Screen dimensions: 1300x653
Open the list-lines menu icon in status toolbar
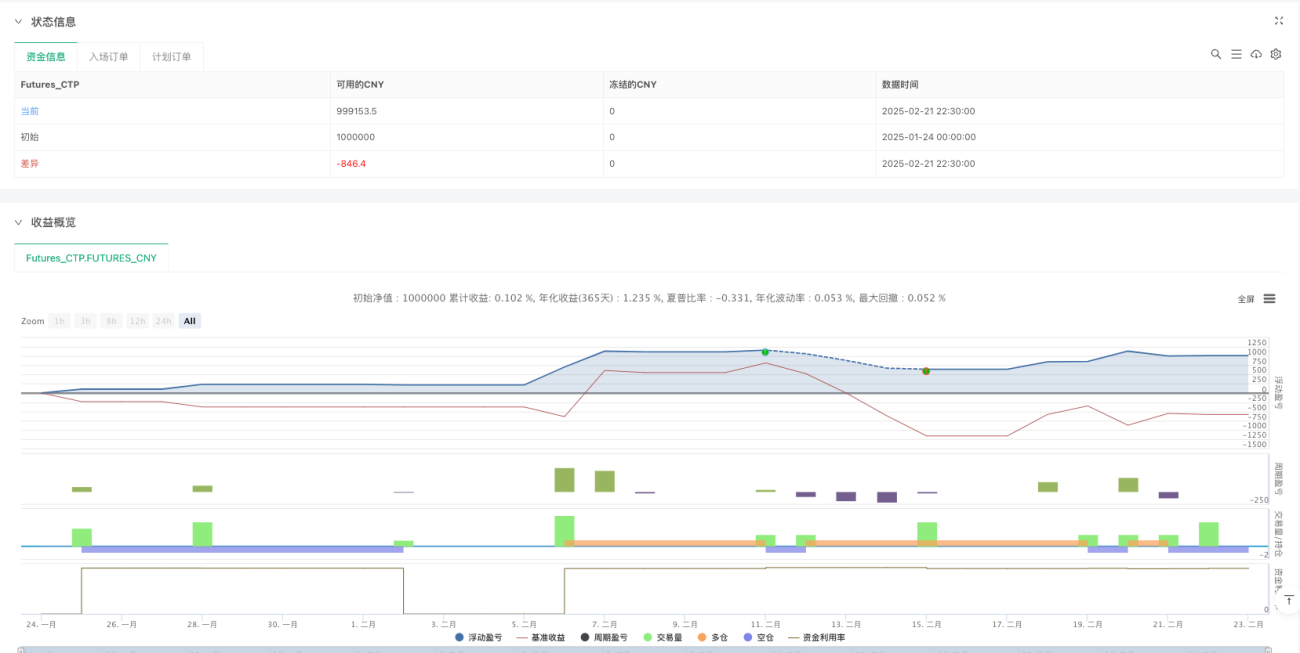tap(1236, 54)
